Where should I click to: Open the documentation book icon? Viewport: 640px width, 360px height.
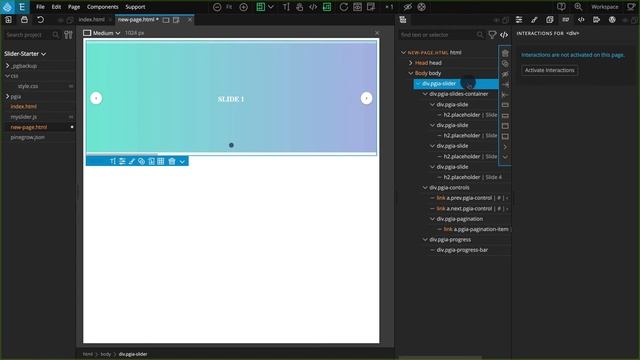(561, 7)
